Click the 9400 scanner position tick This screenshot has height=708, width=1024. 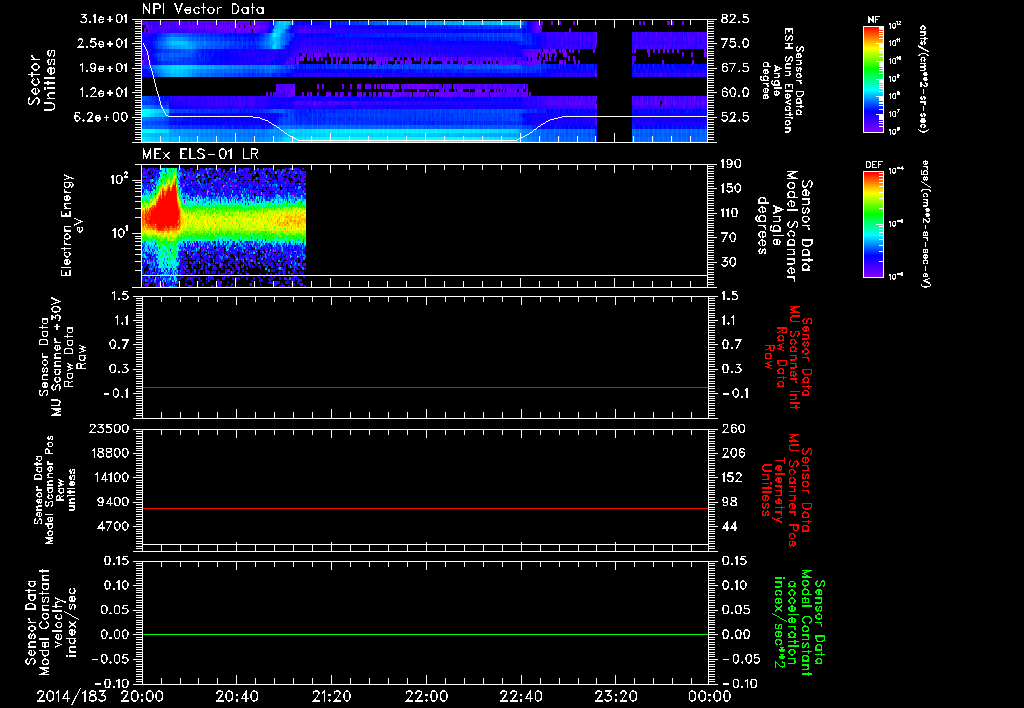pos(114,502)
